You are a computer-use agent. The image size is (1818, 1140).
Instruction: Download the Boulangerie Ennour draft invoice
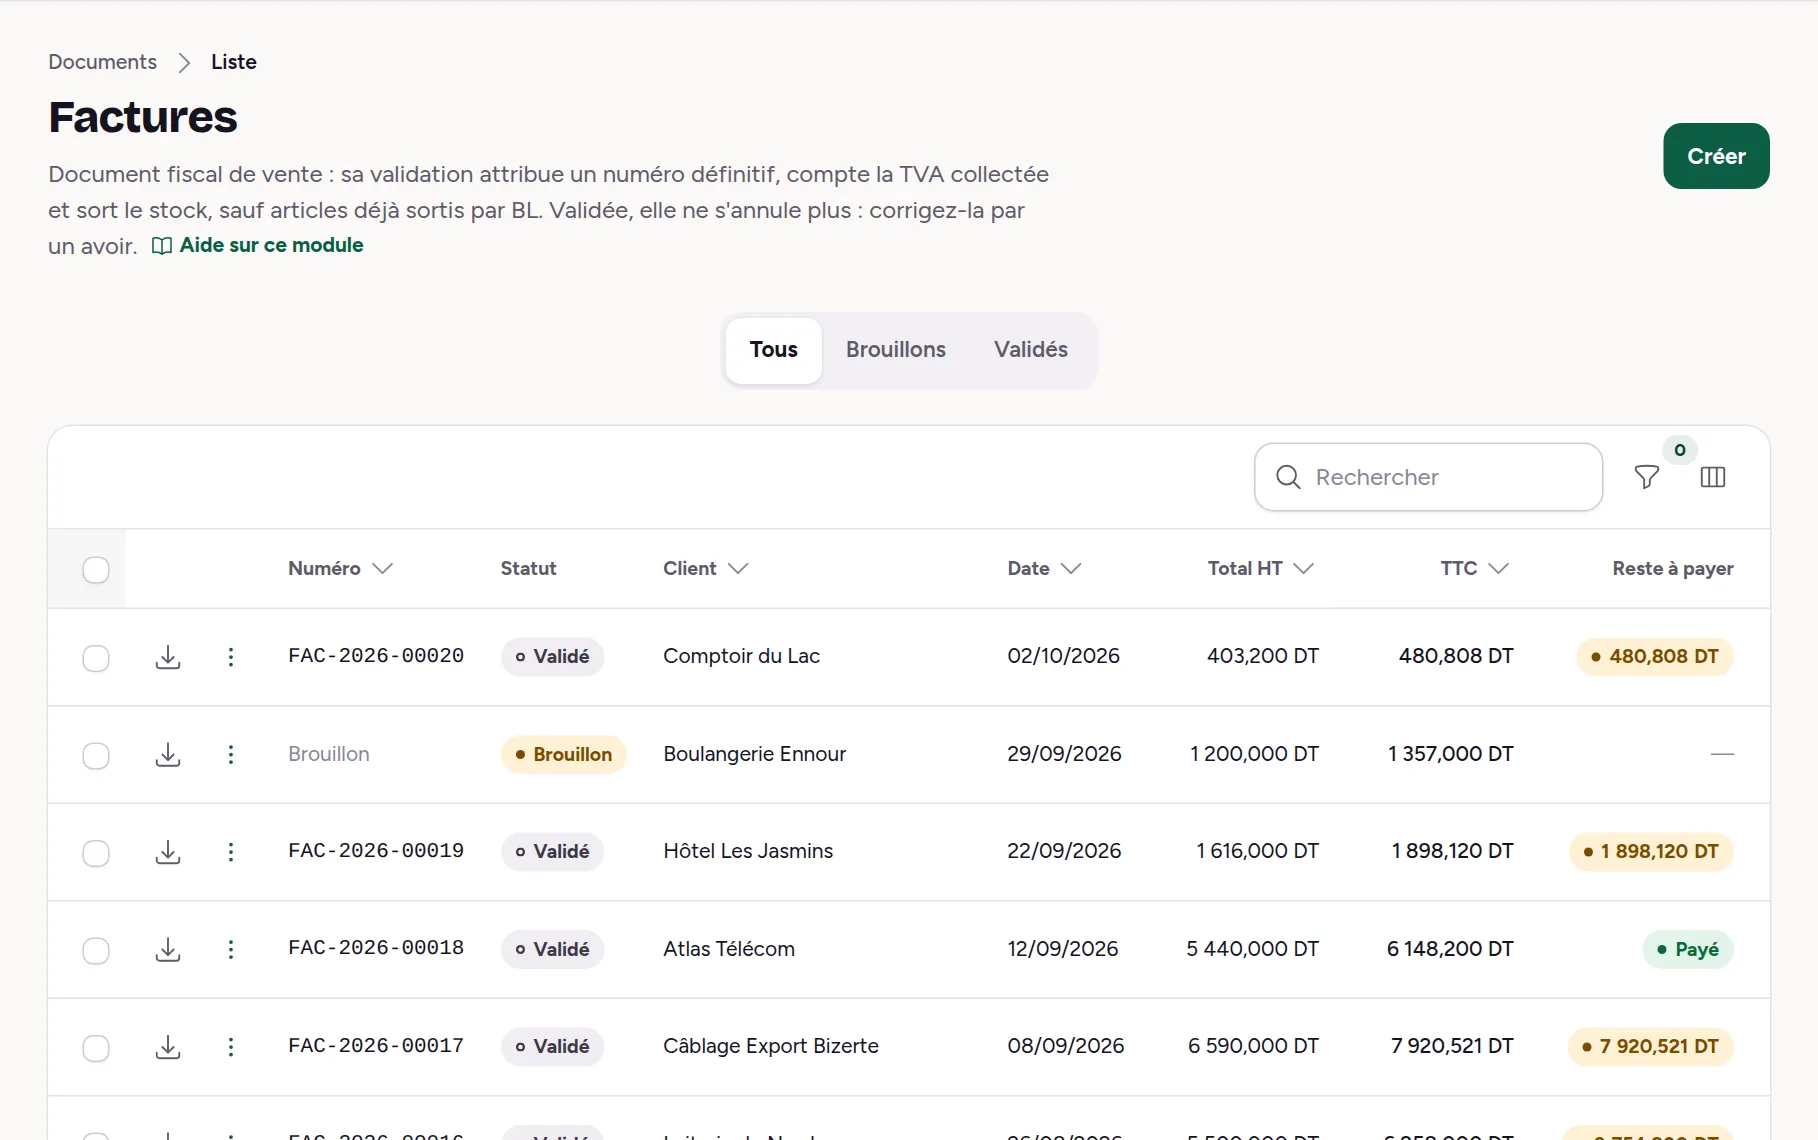[x=168, y=755]
